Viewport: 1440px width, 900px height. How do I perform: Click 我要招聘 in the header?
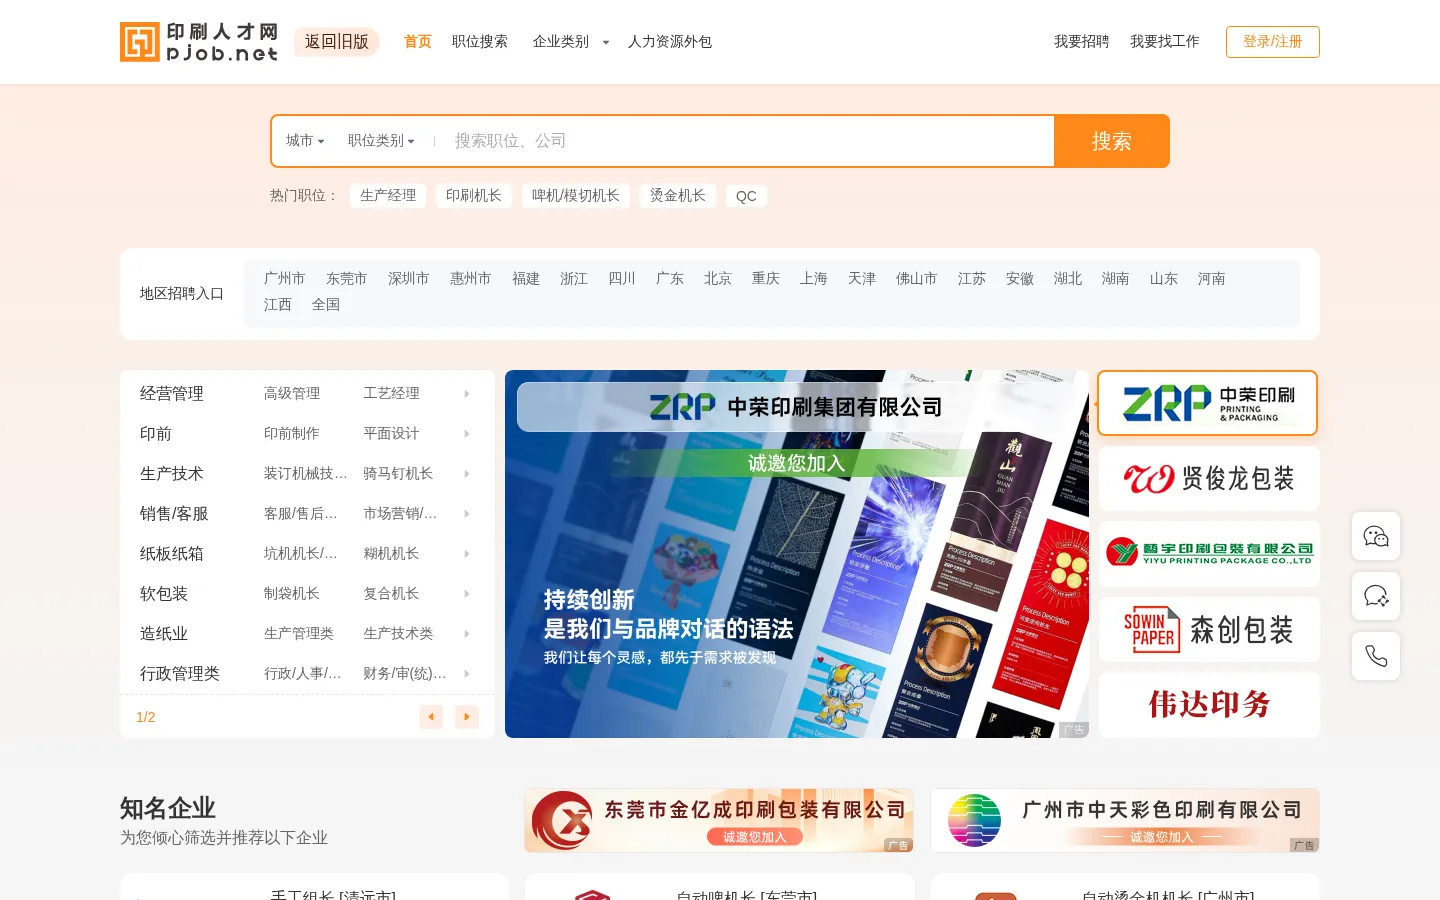[x=1082, y=42]
